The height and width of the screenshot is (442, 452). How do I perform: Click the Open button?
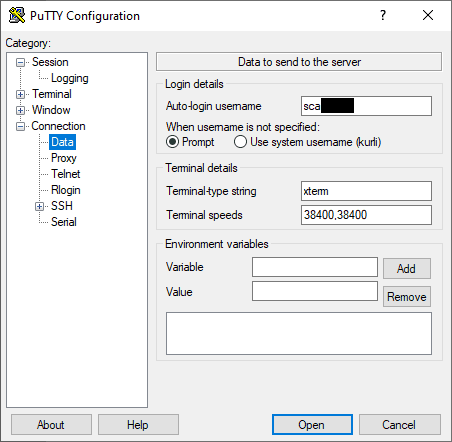click(312, 425)
